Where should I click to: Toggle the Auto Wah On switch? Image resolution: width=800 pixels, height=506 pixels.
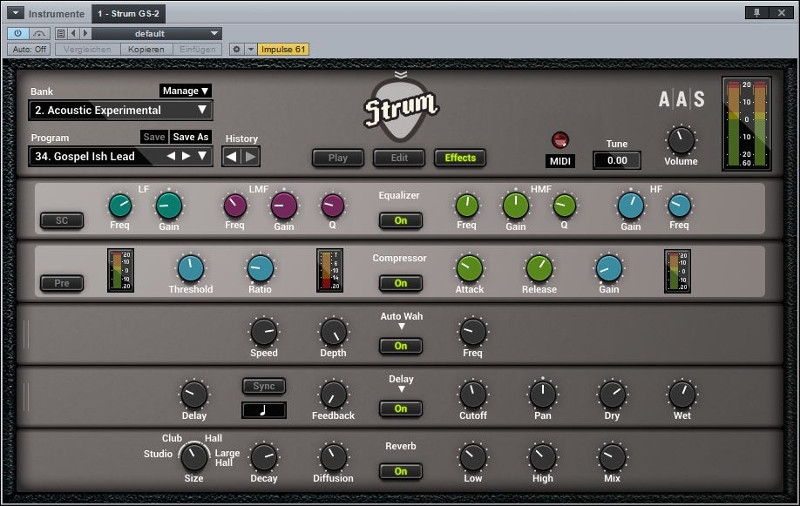[x=401, y=346]
